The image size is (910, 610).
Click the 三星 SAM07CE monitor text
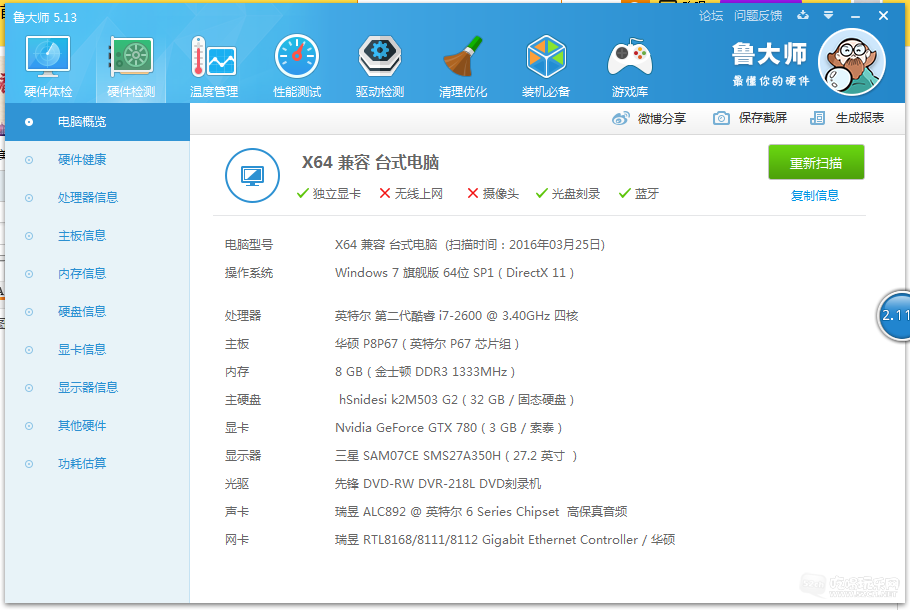pyautogui.click(x=456, y=456)
